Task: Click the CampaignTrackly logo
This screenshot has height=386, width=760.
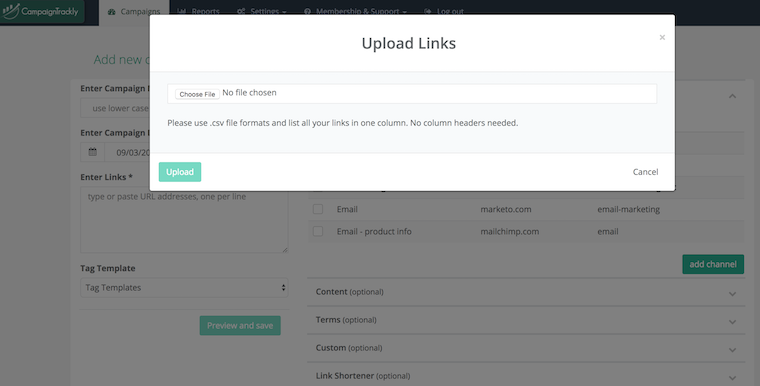Action: coord(42,11)
